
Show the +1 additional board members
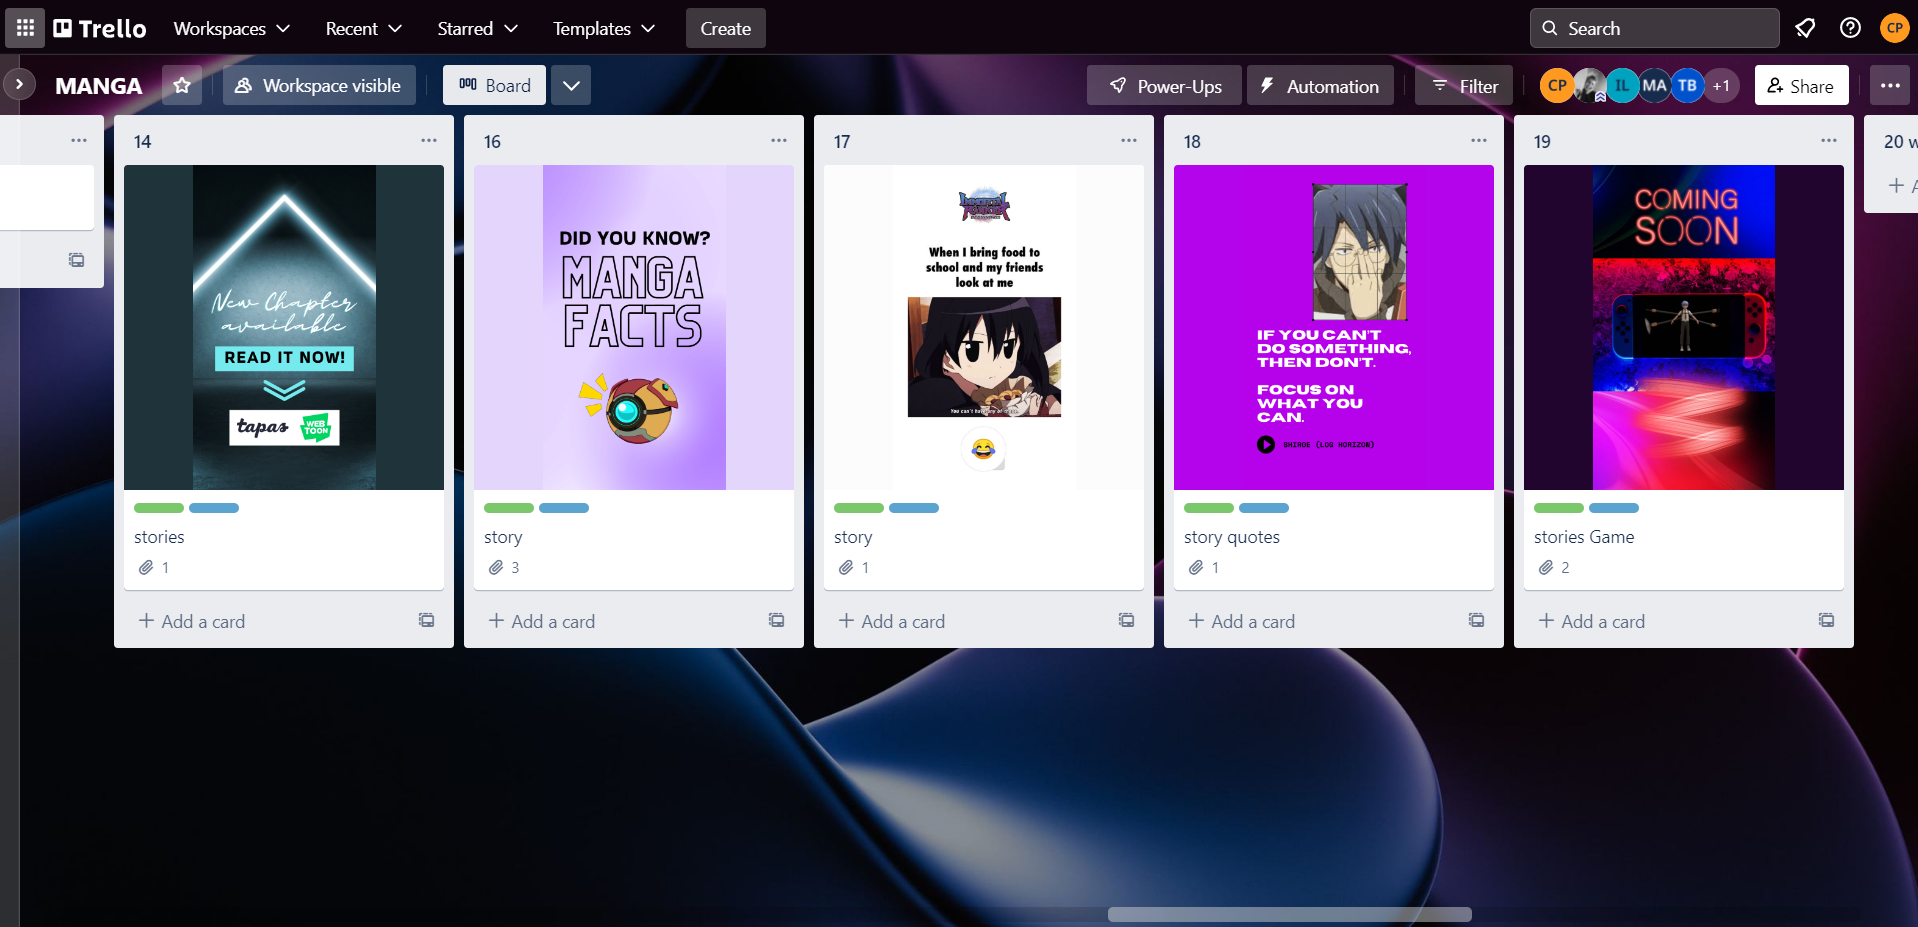pos(1721,86)
